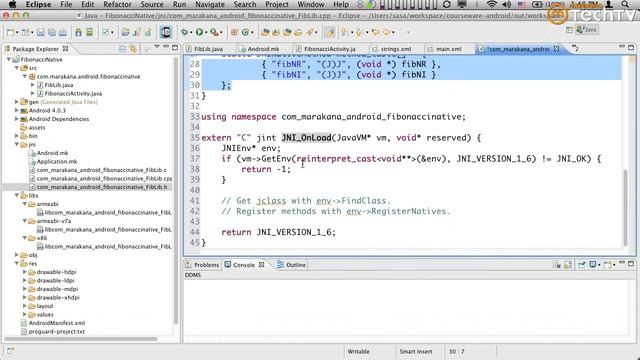Maximize the editor area

tap(631, 47)
